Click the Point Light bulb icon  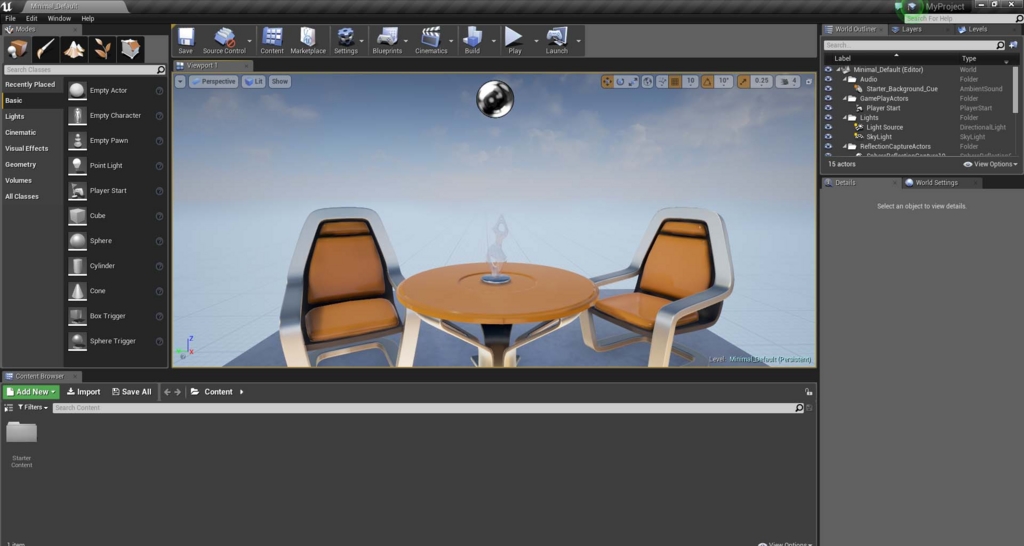(77, 166)
